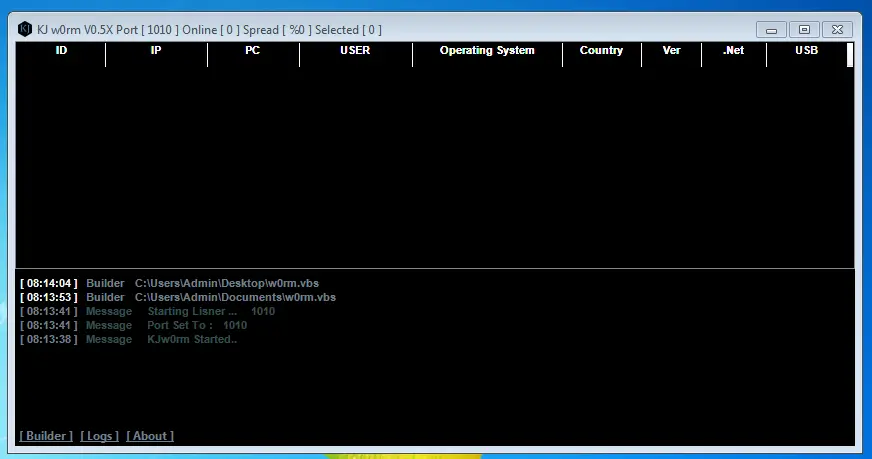Click the KJ w0rm title bar icon
872x459 pixels.
25,29
